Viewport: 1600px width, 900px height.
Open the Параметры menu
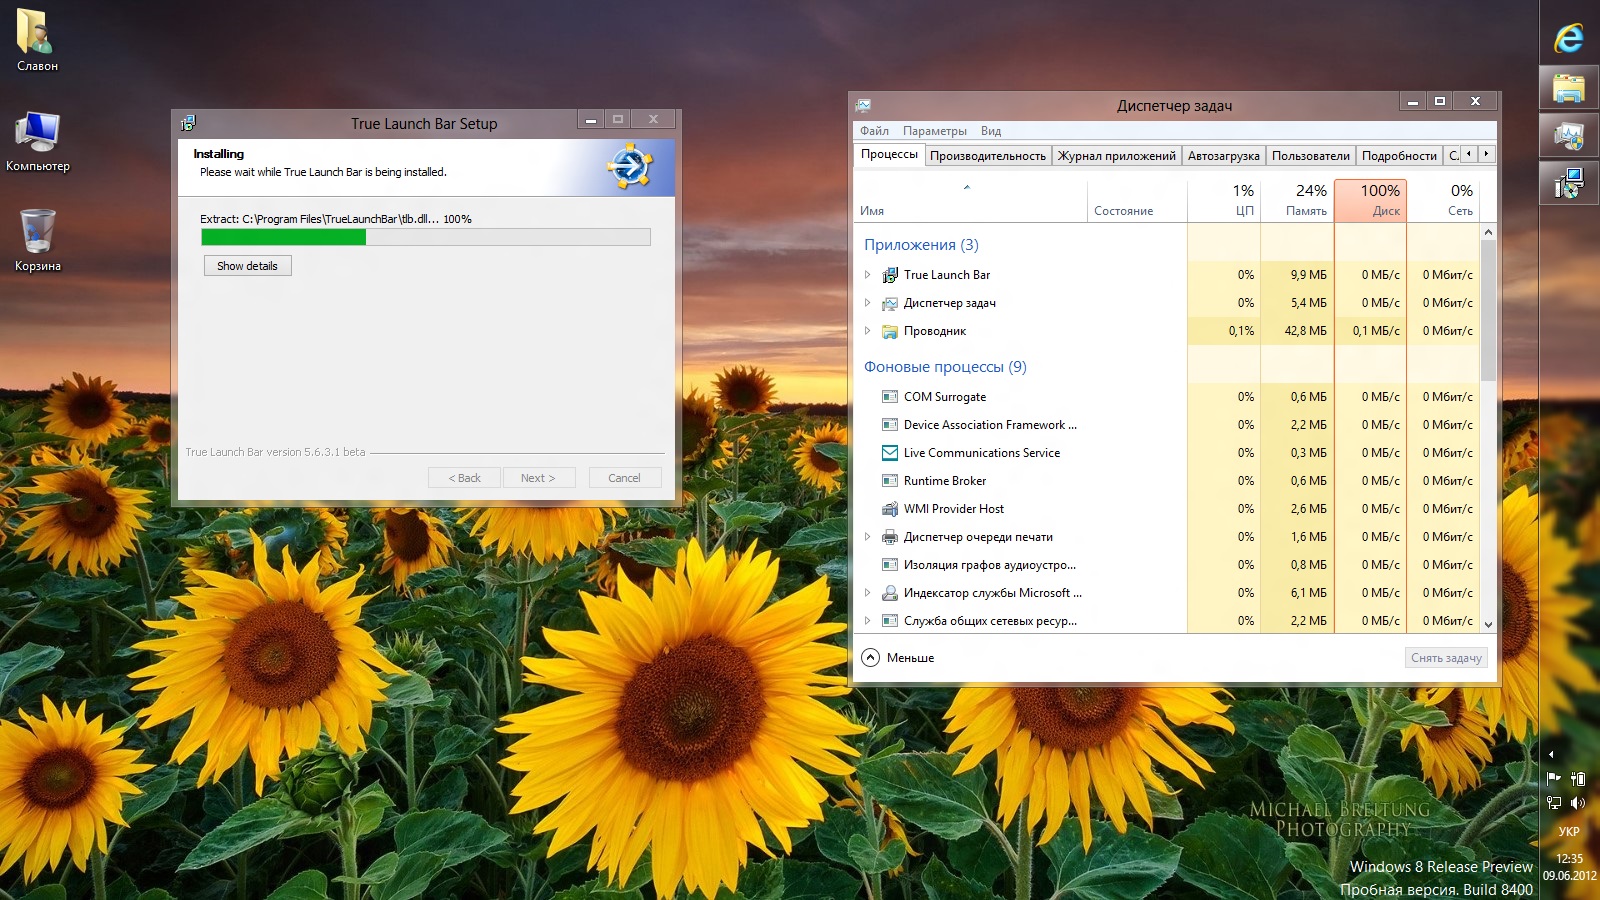coord(934,131)
